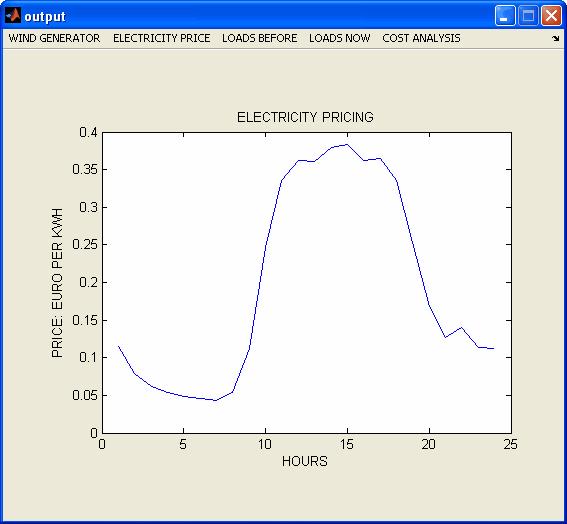Open the LOADS NOW menu
This screenshot has width=567, height=524.
(x=340, y=38)
